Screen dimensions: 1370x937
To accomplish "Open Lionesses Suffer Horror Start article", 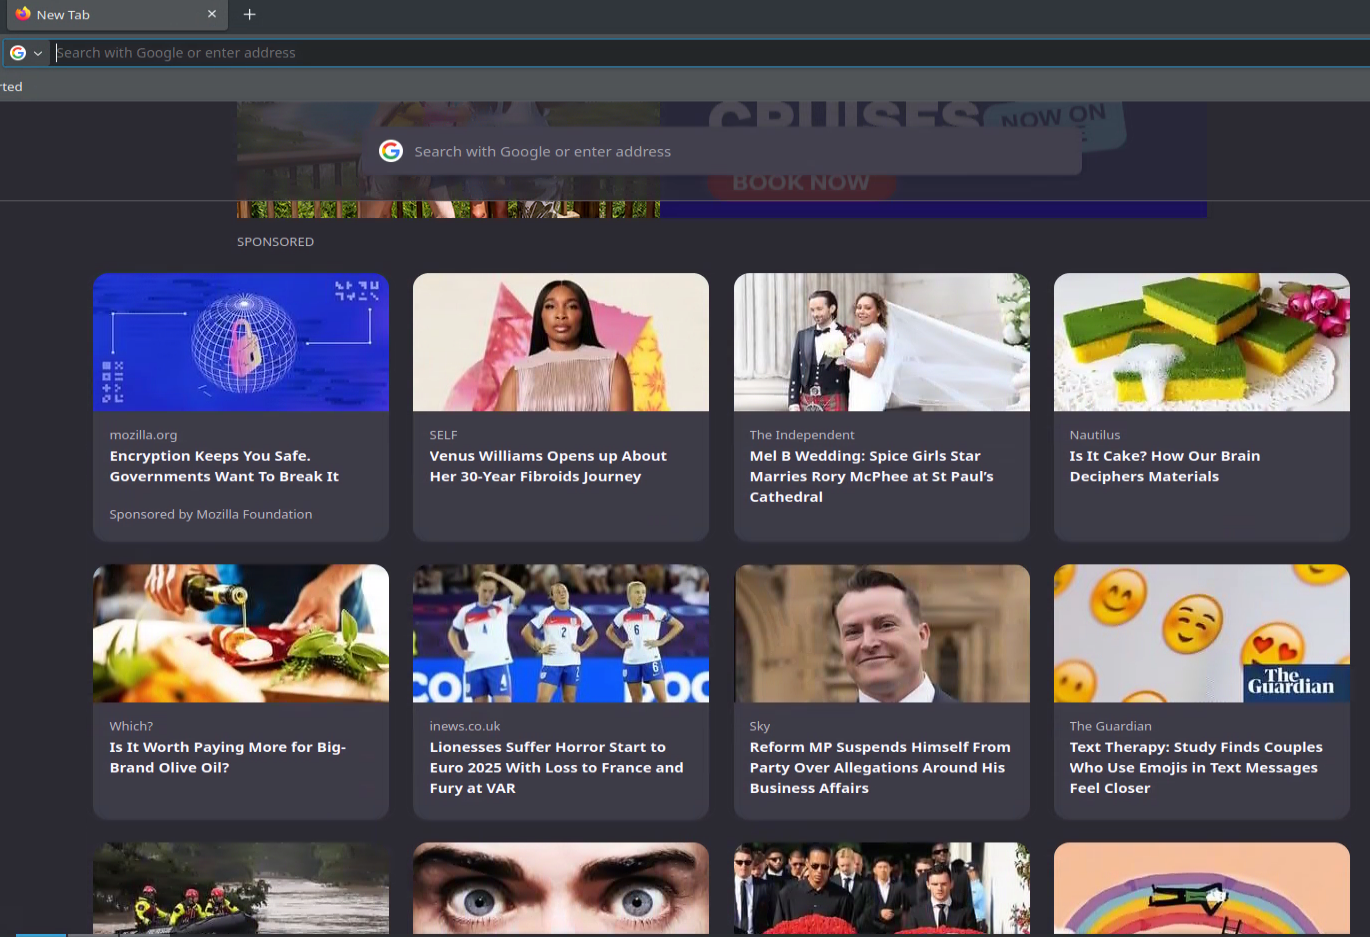I will pos(557,767).
